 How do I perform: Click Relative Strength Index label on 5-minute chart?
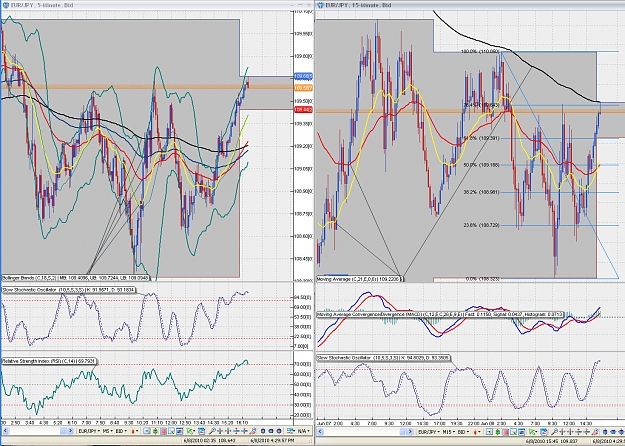[49, 362]
